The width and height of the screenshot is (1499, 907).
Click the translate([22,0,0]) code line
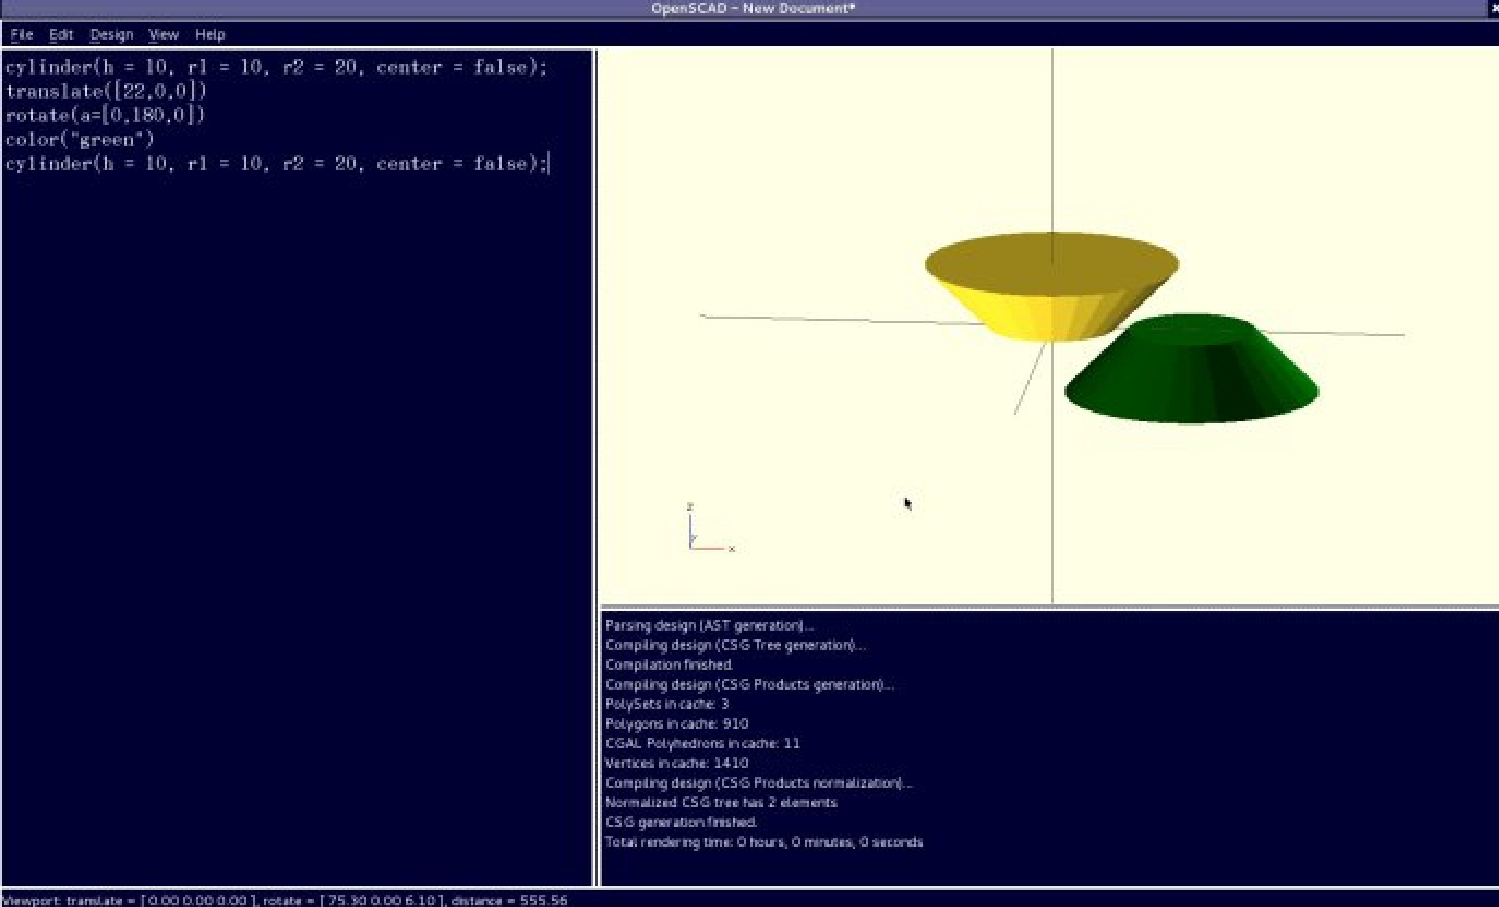pyautogui.click(x=106, y=91)
